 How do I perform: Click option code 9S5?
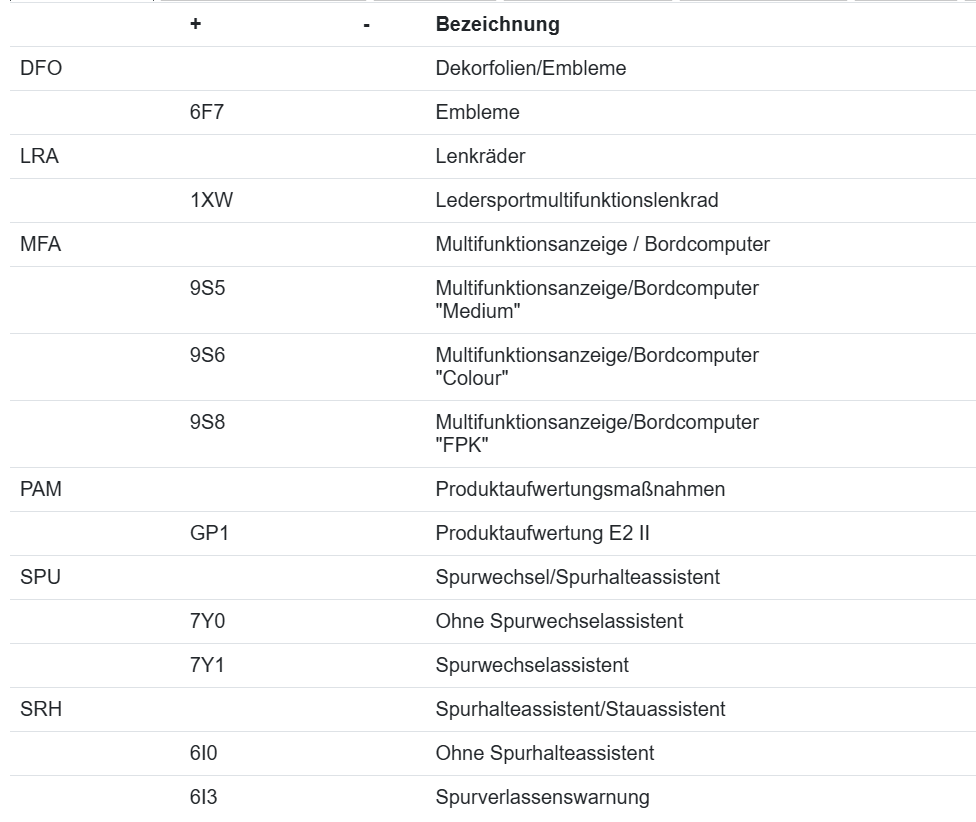point(207,288)
